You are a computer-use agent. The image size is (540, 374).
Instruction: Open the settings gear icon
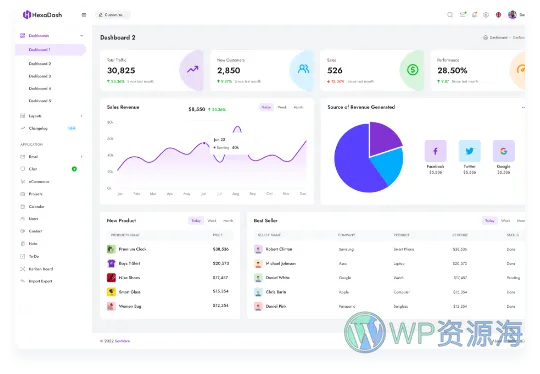tap(486, 15)
